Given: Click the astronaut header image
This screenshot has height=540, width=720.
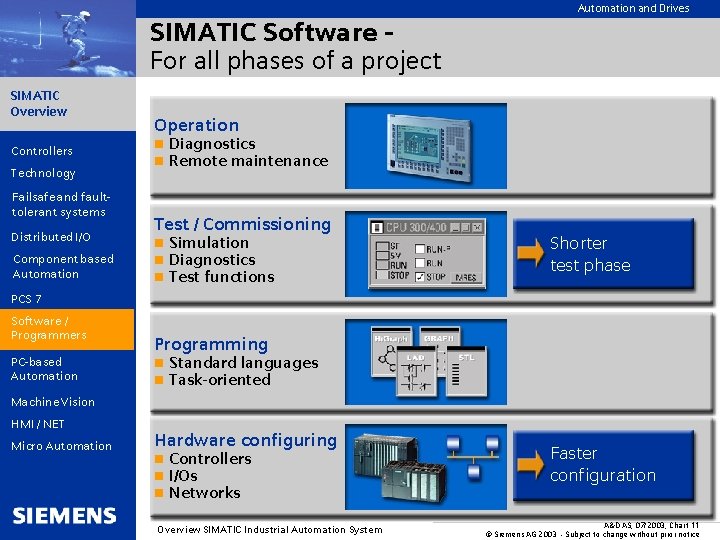Looking at the screenshot, I should [68, 38].
